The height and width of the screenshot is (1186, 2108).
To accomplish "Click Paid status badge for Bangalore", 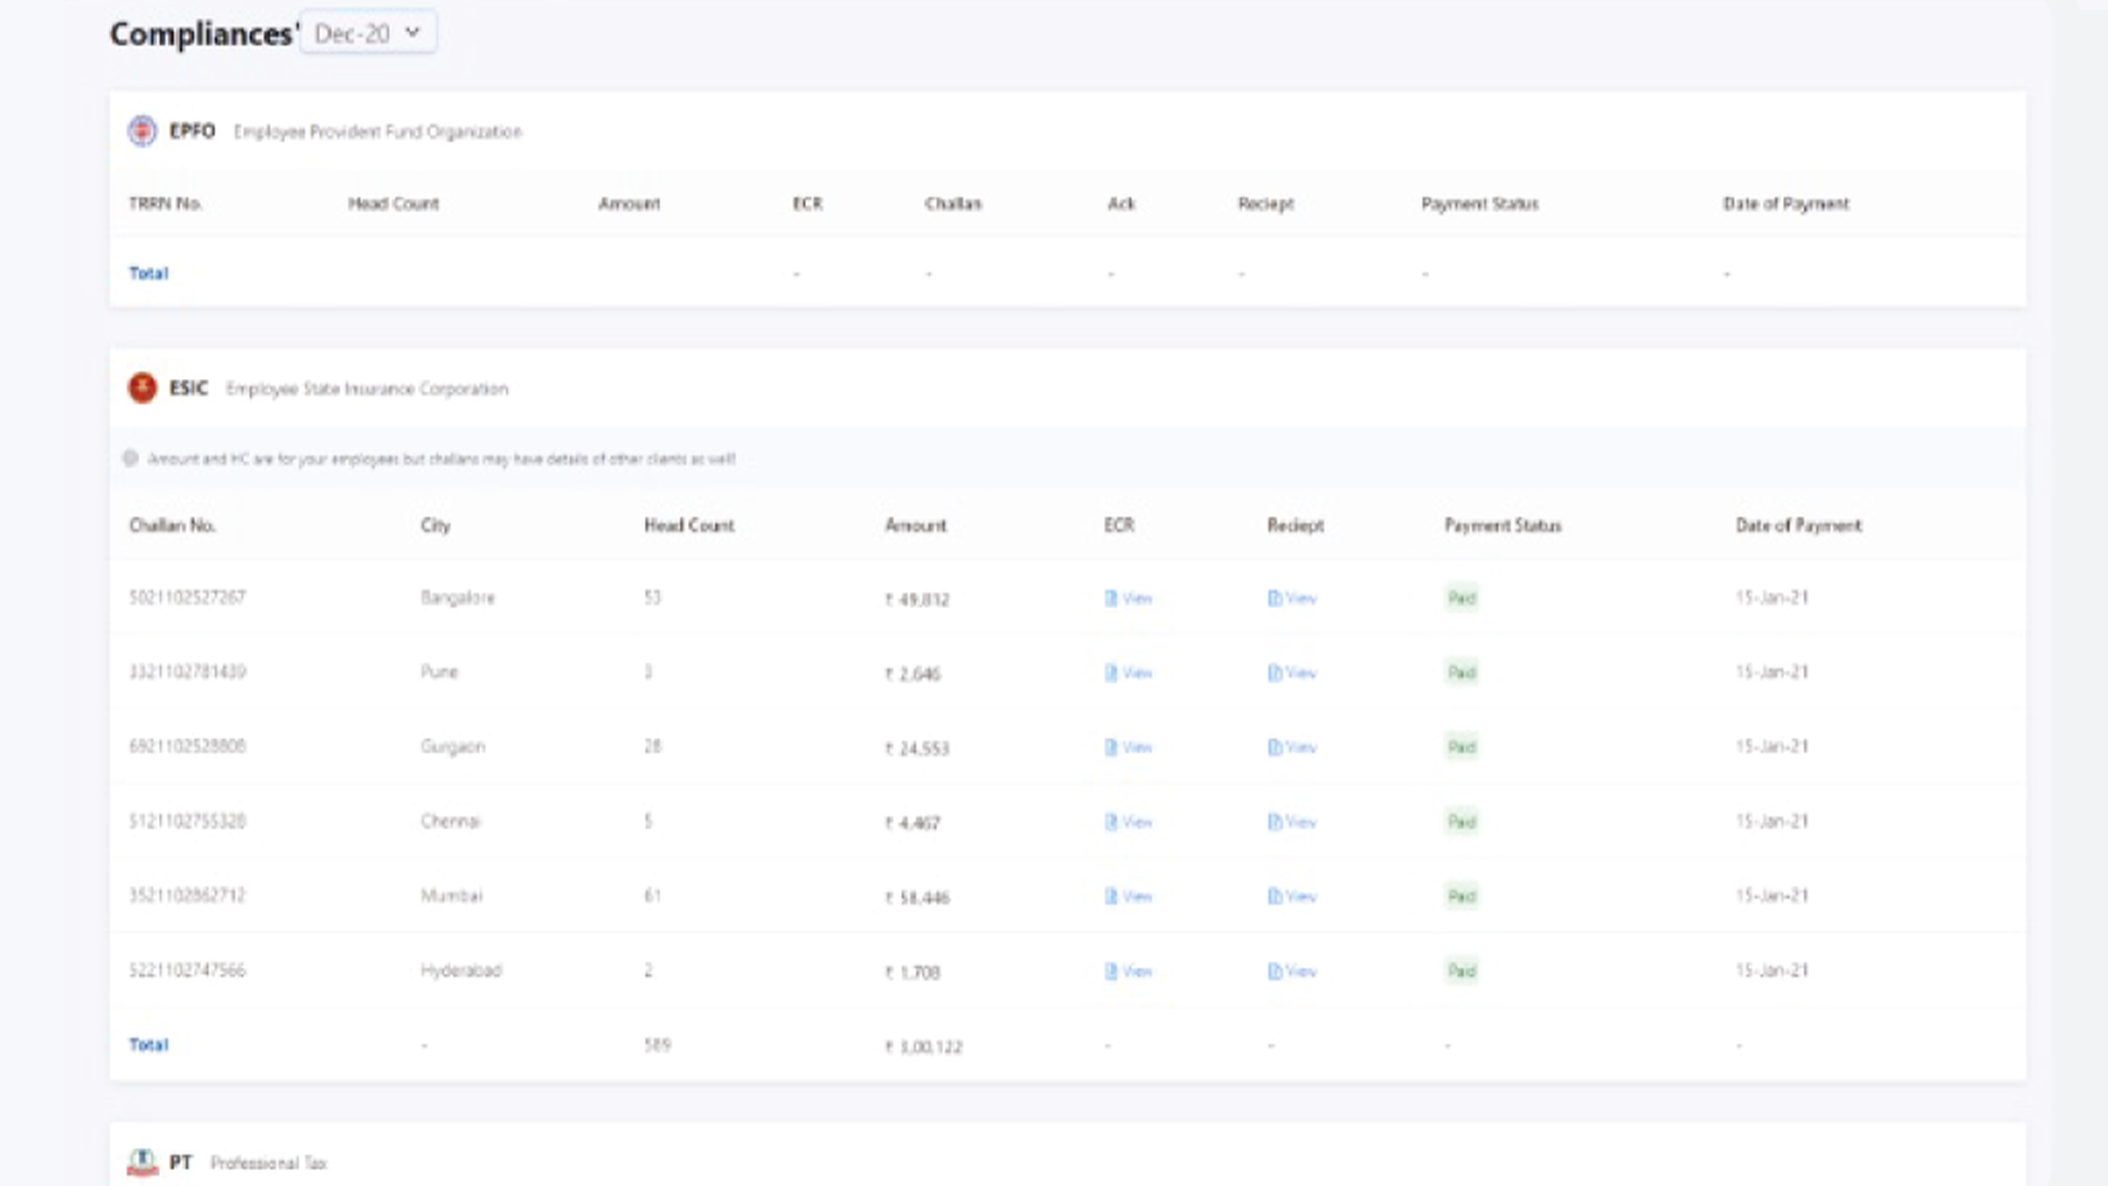I will pyautogui.click(x=1461, y=598).
